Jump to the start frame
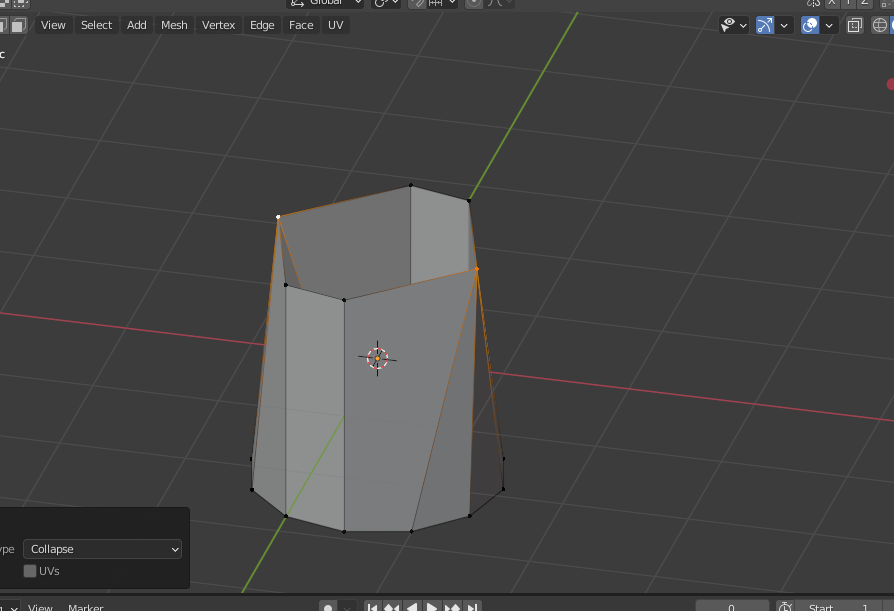Image resolution: width=894 pixels, height=611 pixels. coord(372,607)
